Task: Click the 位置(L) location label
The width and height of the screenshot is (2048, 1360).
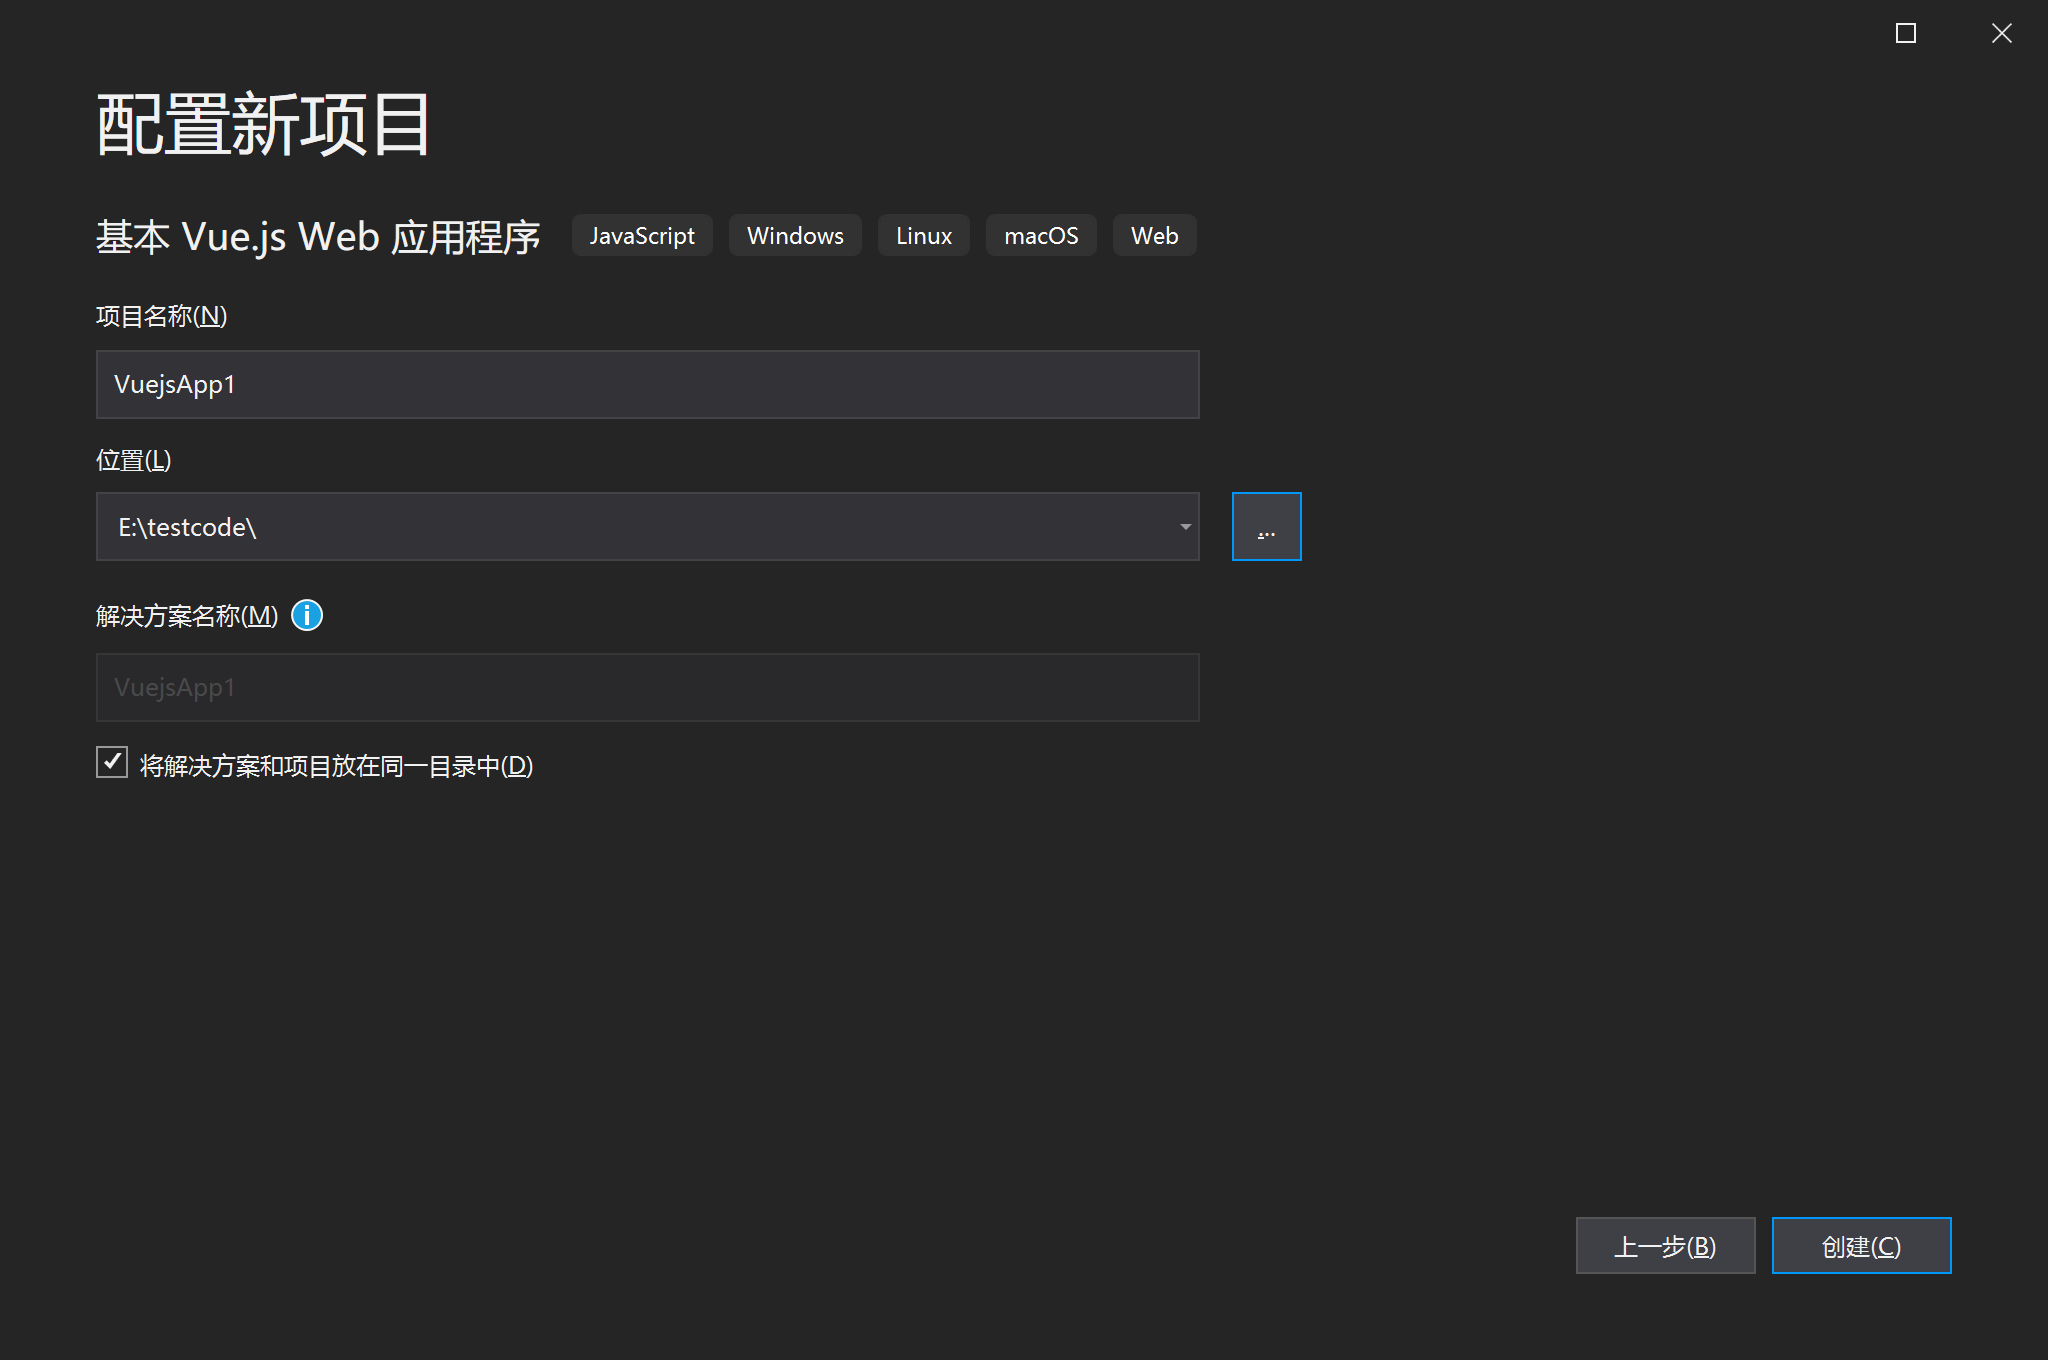Action: 134,460
